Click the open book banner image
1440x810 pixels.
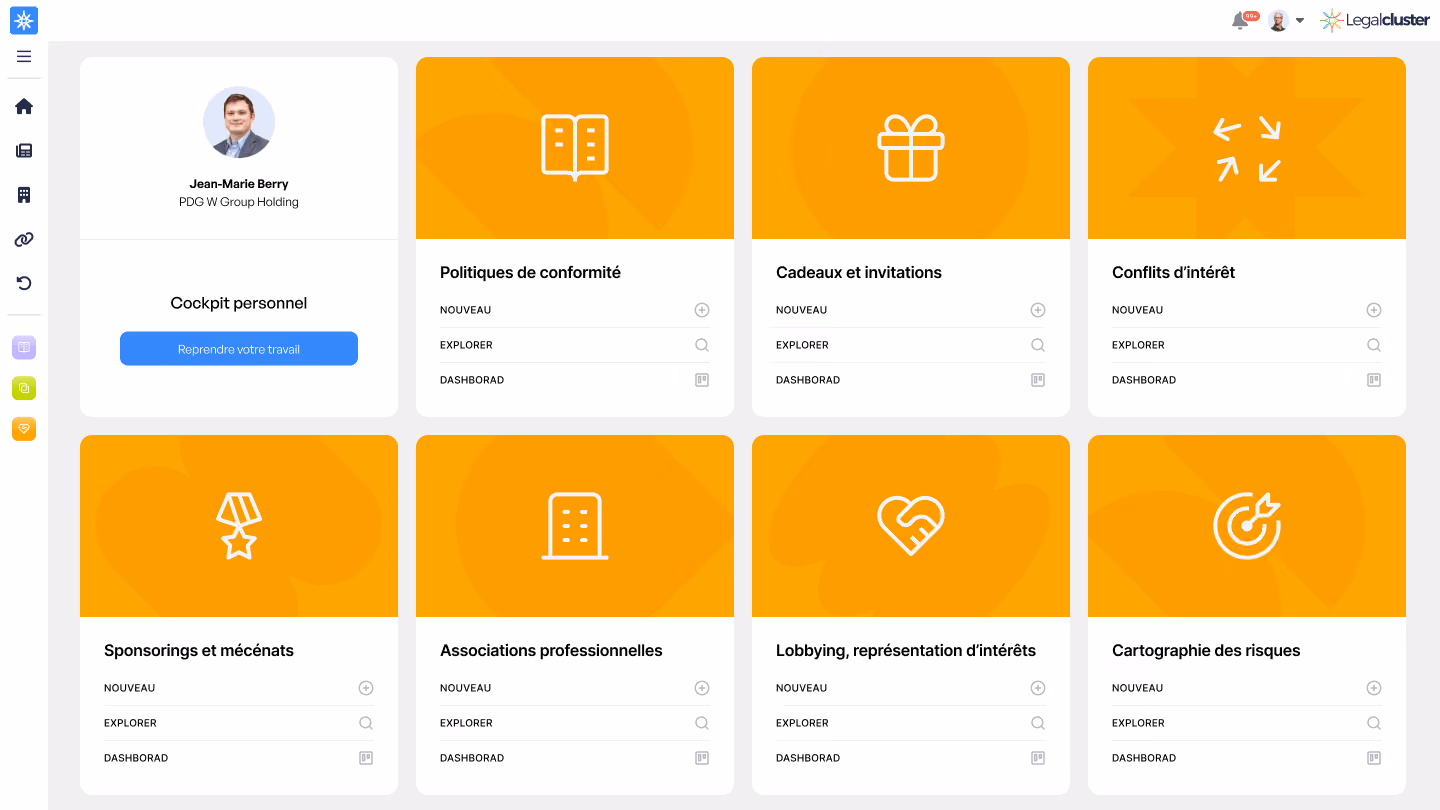(575, 148)
